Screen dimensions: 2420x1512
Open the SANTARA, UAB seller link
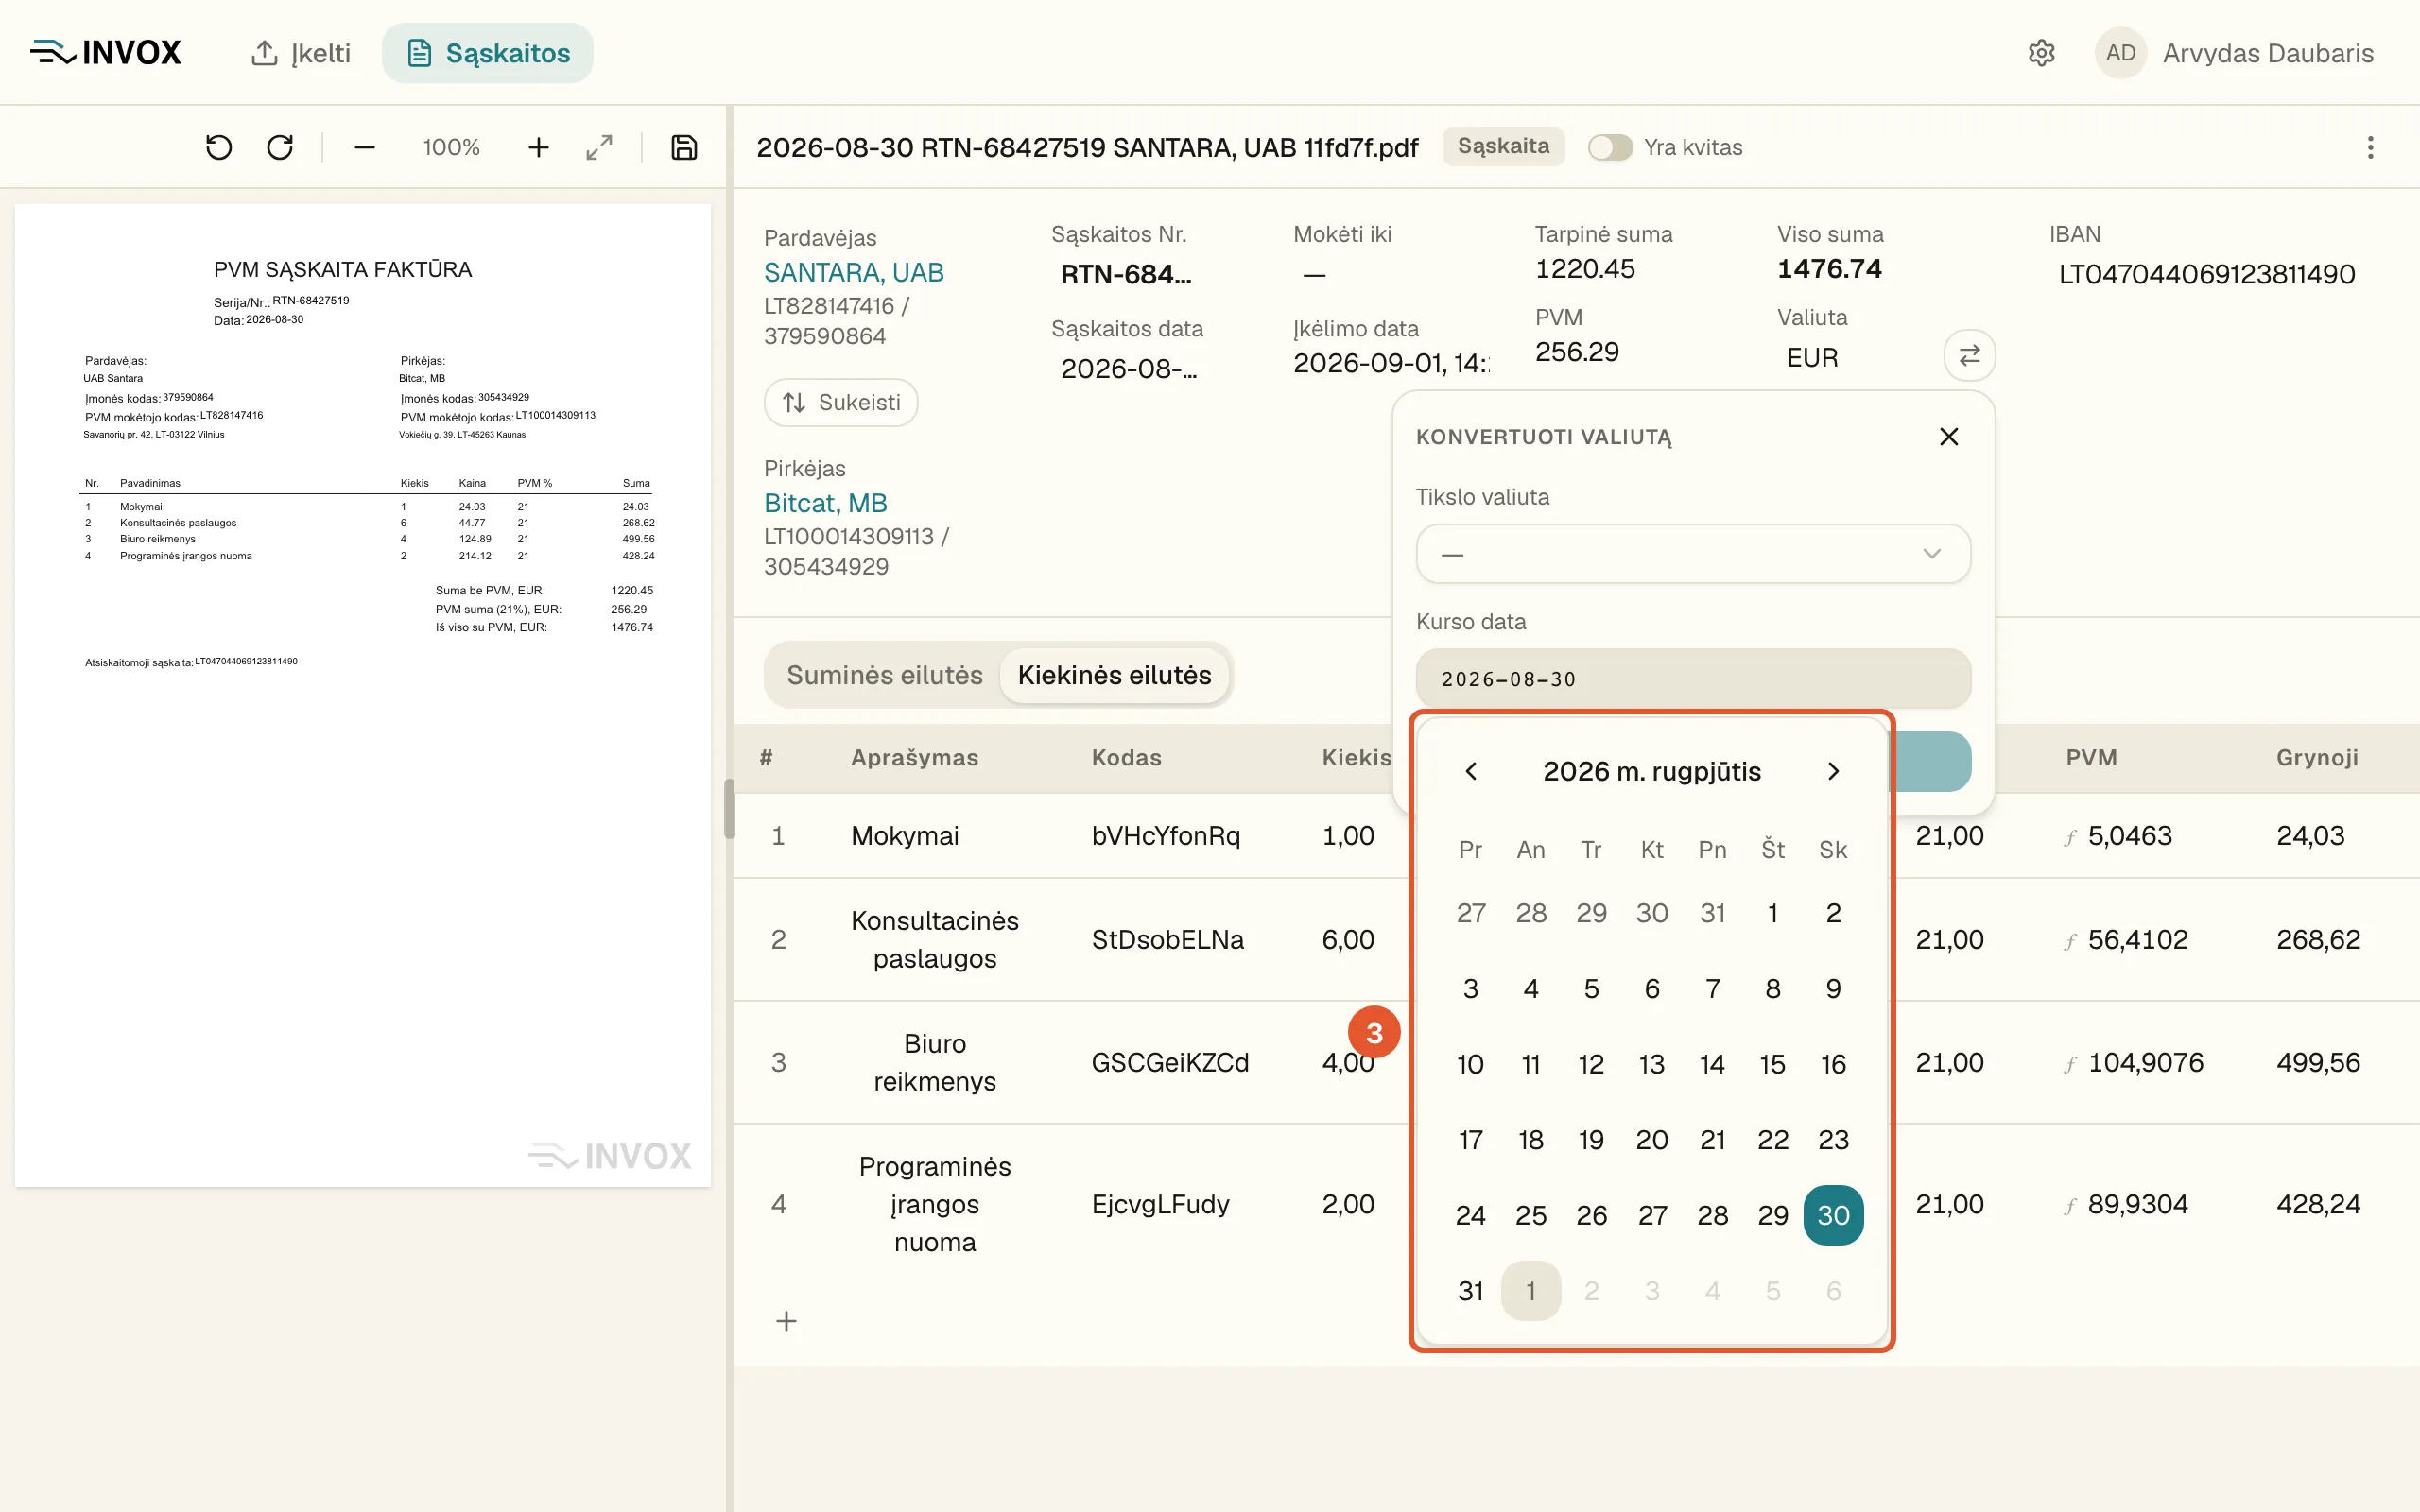(x=854, y=272)
